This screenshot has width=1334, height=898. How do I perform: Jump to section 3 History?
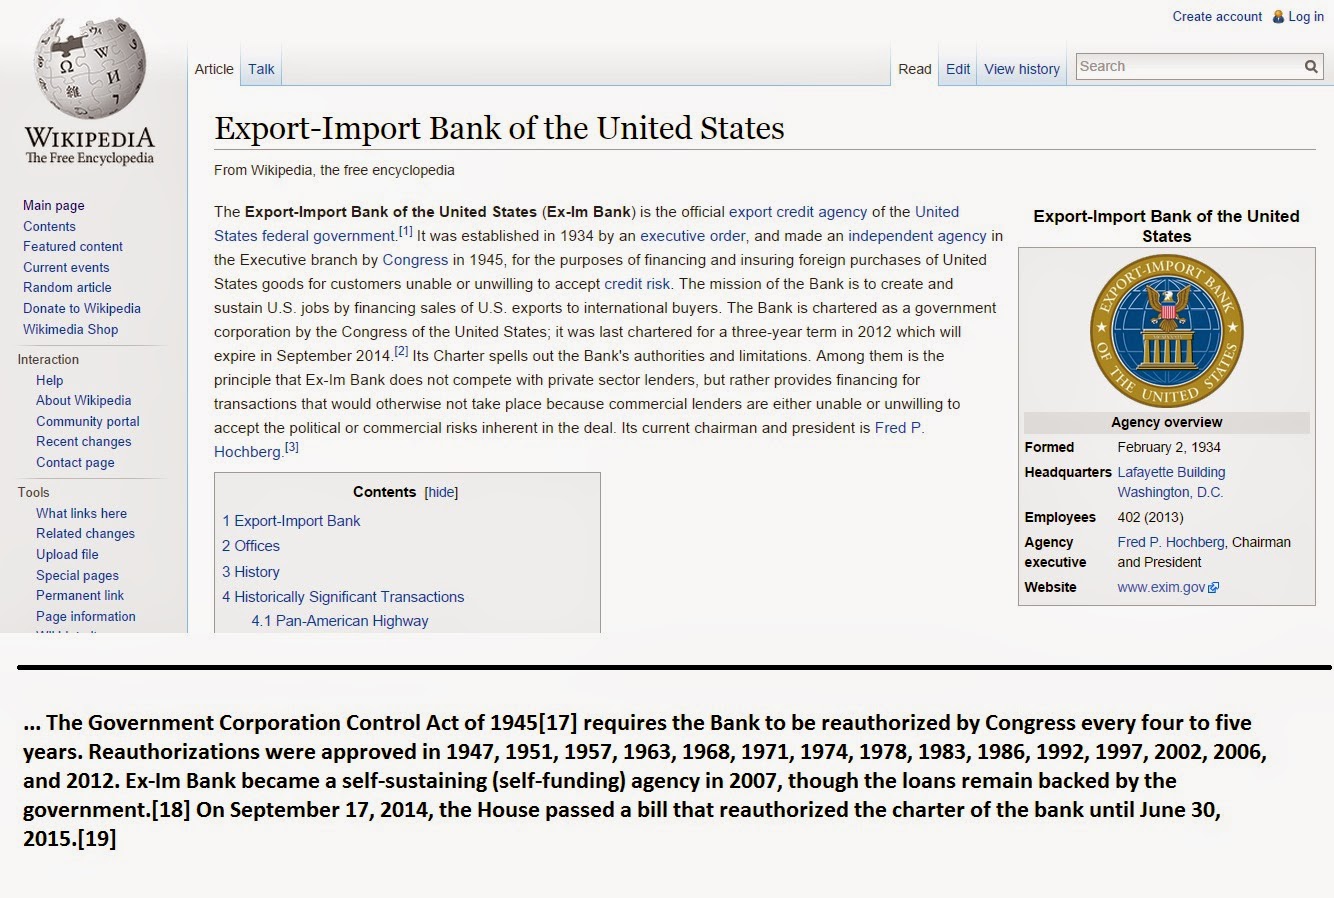251,572
